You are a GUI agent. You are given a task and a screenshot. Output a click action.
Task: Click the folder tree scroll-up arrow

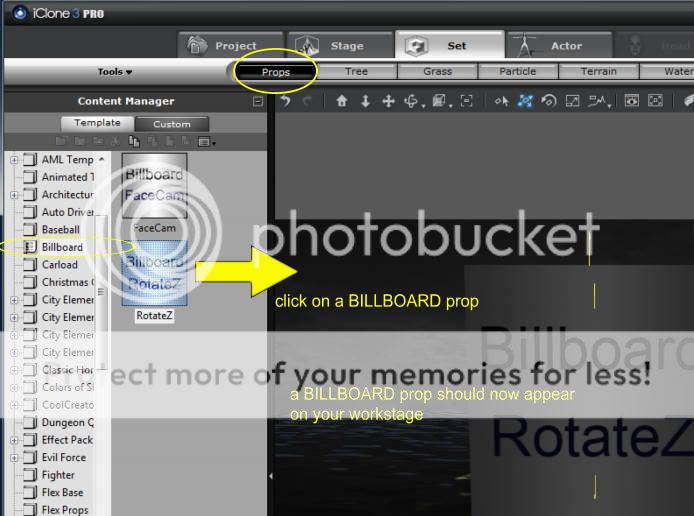click(102, 159)
